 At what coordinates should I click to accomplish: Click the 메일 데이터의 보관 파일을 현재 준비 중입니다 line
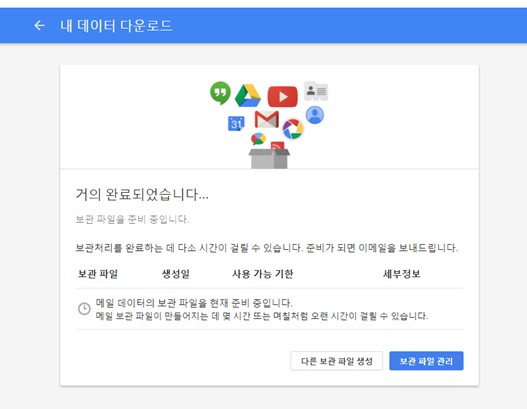pos(194,303)
